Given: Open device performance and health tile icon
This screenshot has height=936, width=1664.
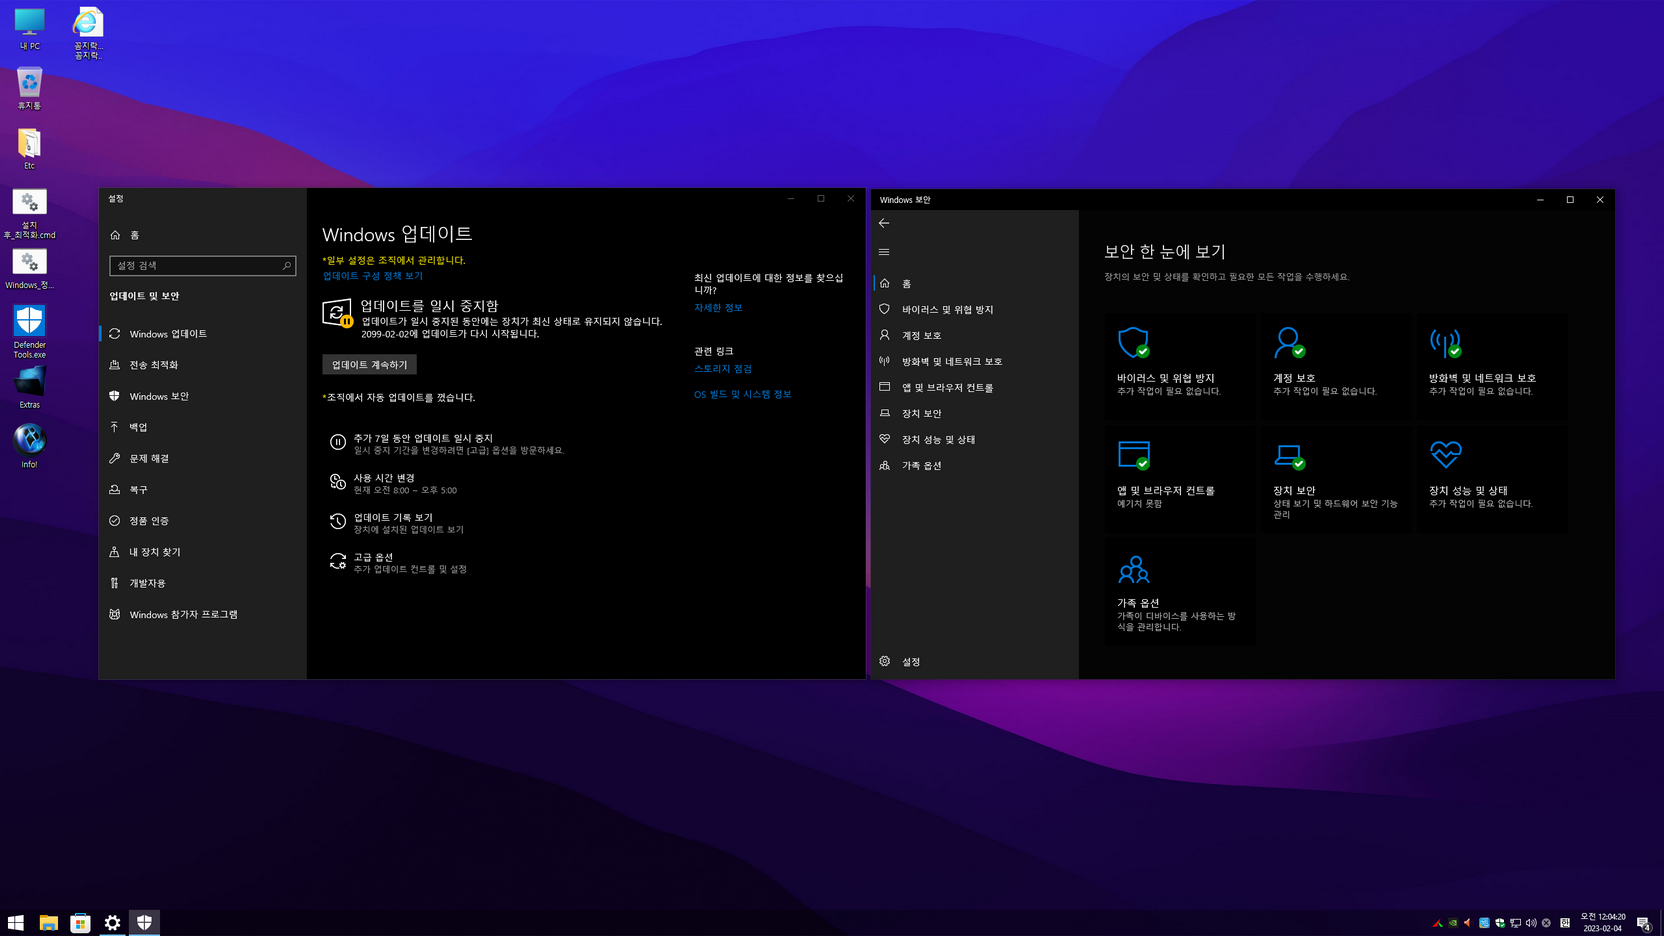Looking at the screenshot, I should pyautogui.click(x=1445, y=455).
